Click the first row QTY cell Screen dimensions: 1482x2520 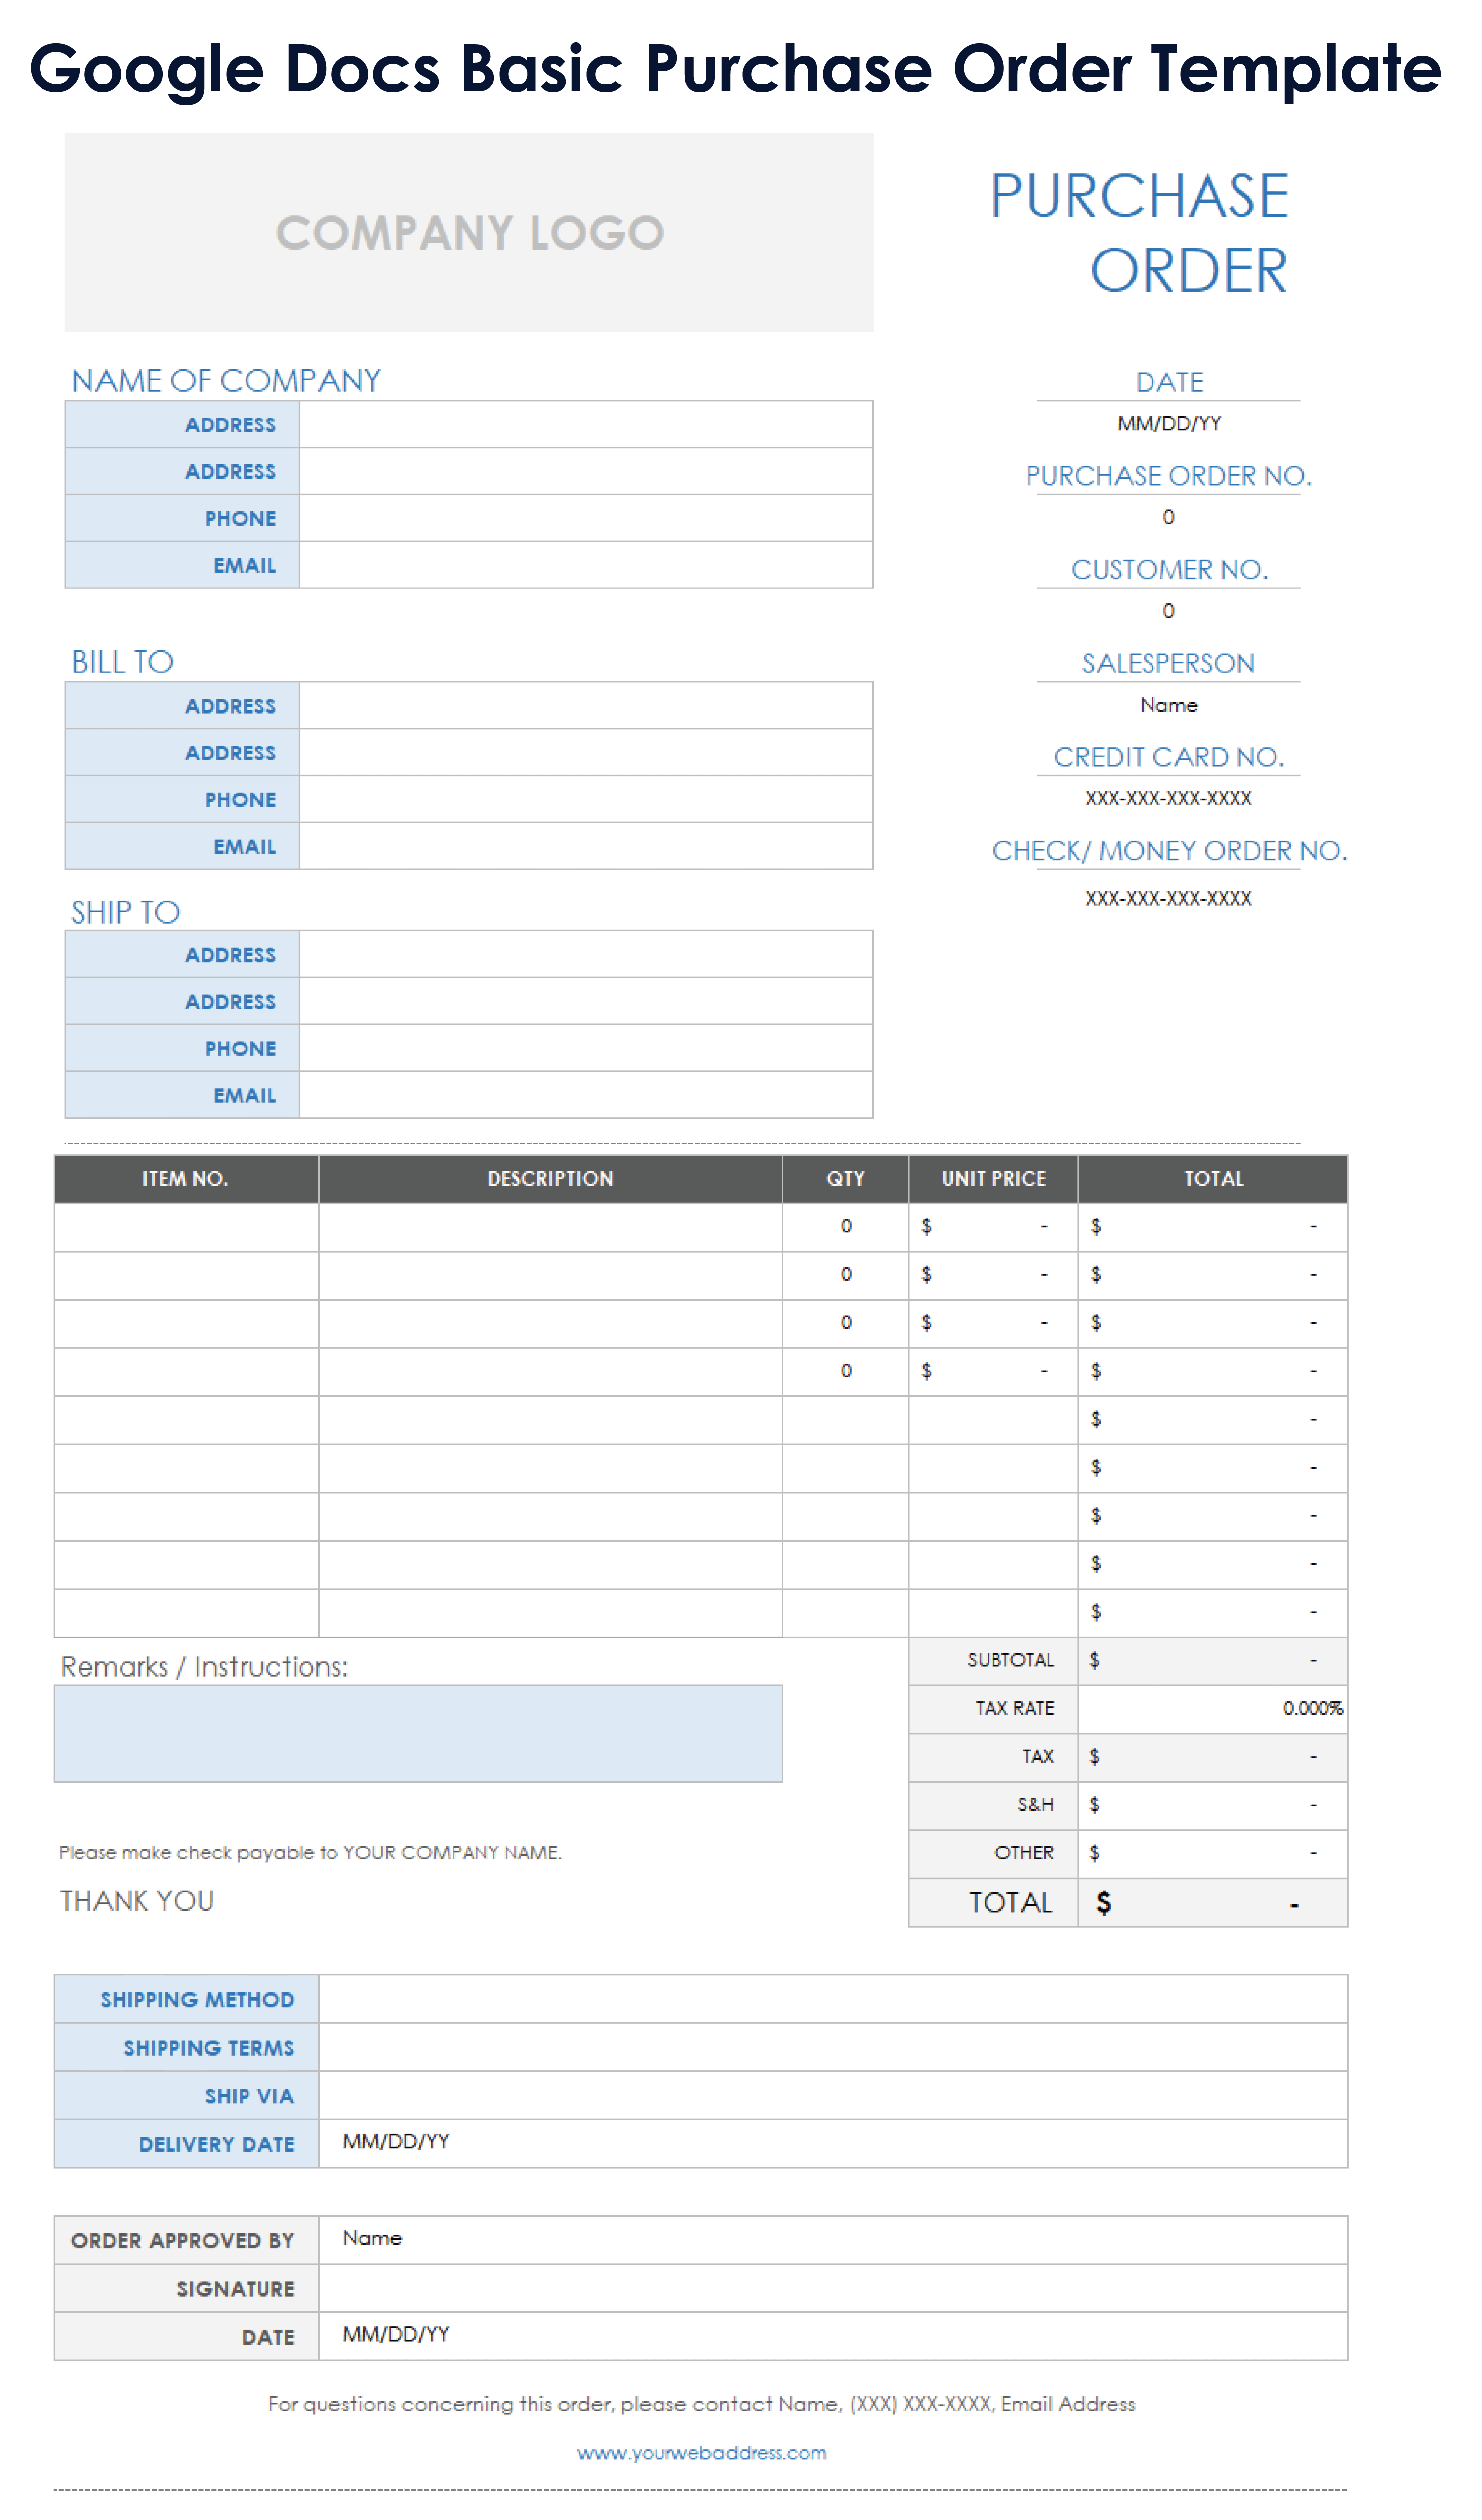point(845,1227)
